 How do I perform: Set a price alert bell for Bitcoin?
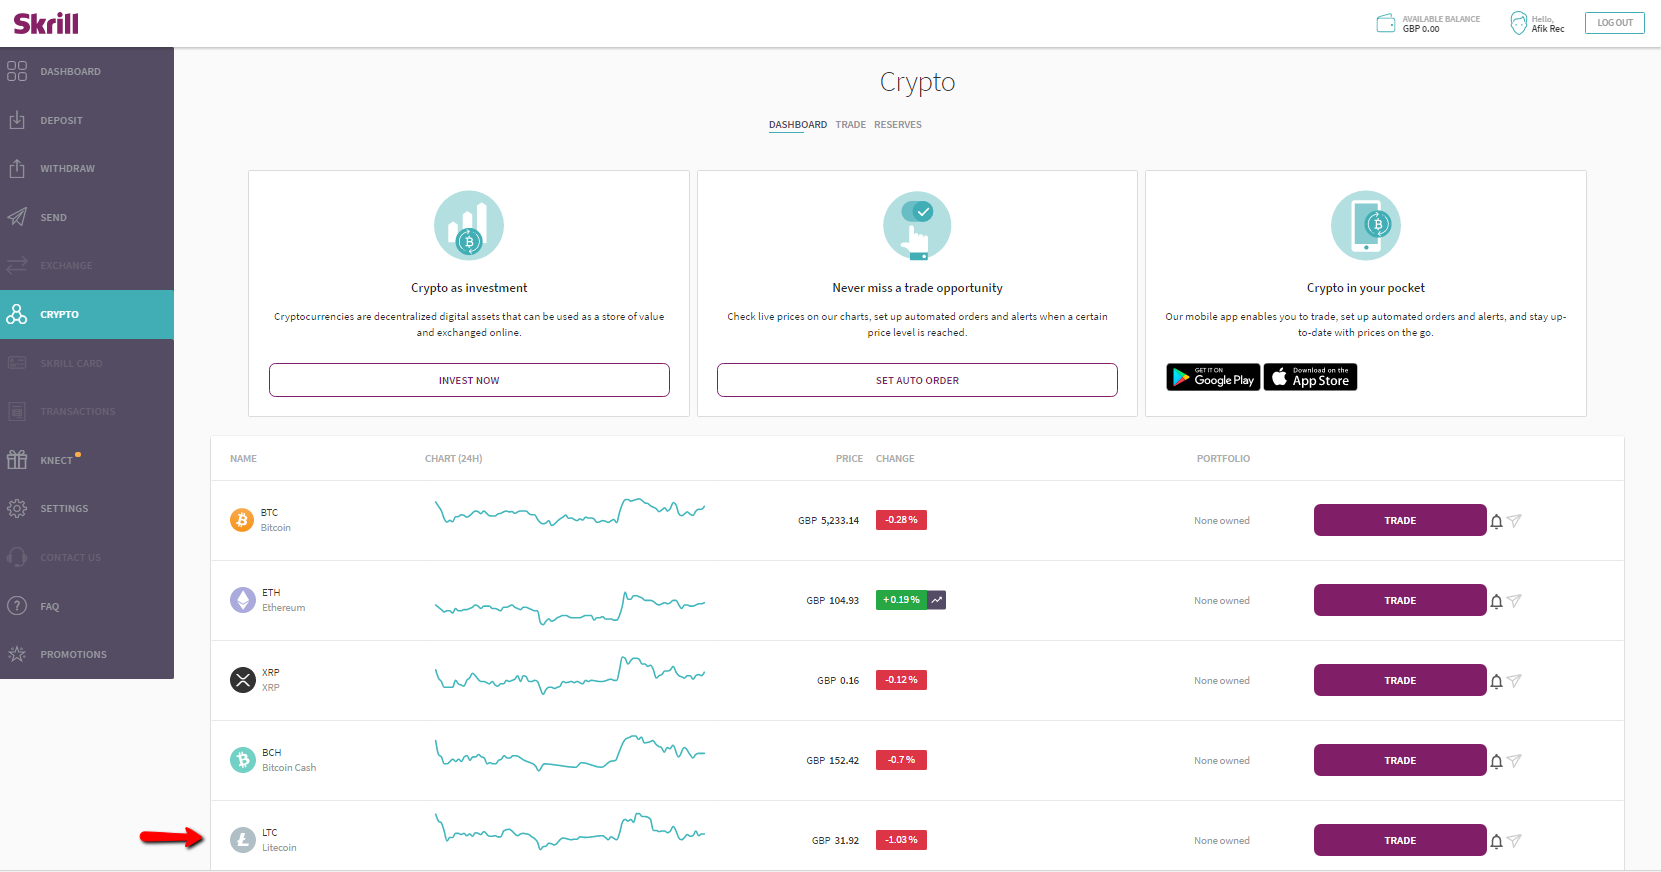pos(1496,521)
